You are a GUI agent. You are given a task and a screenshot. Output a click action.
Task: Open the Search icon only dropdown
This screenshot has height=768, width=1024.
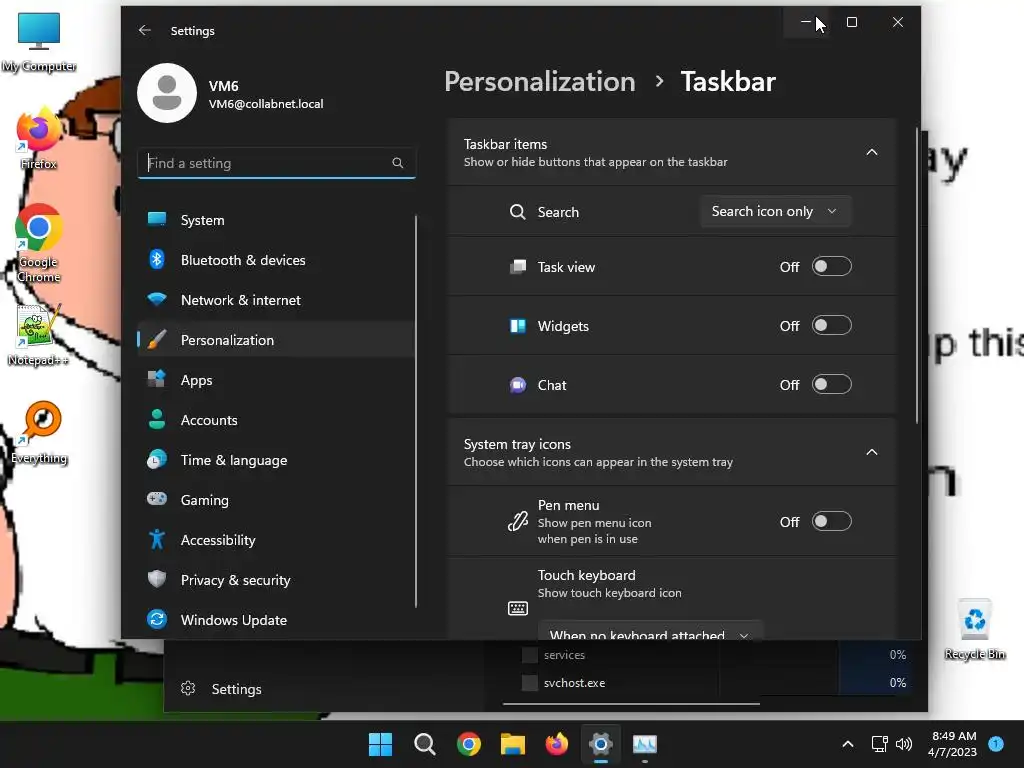[775, 212]
